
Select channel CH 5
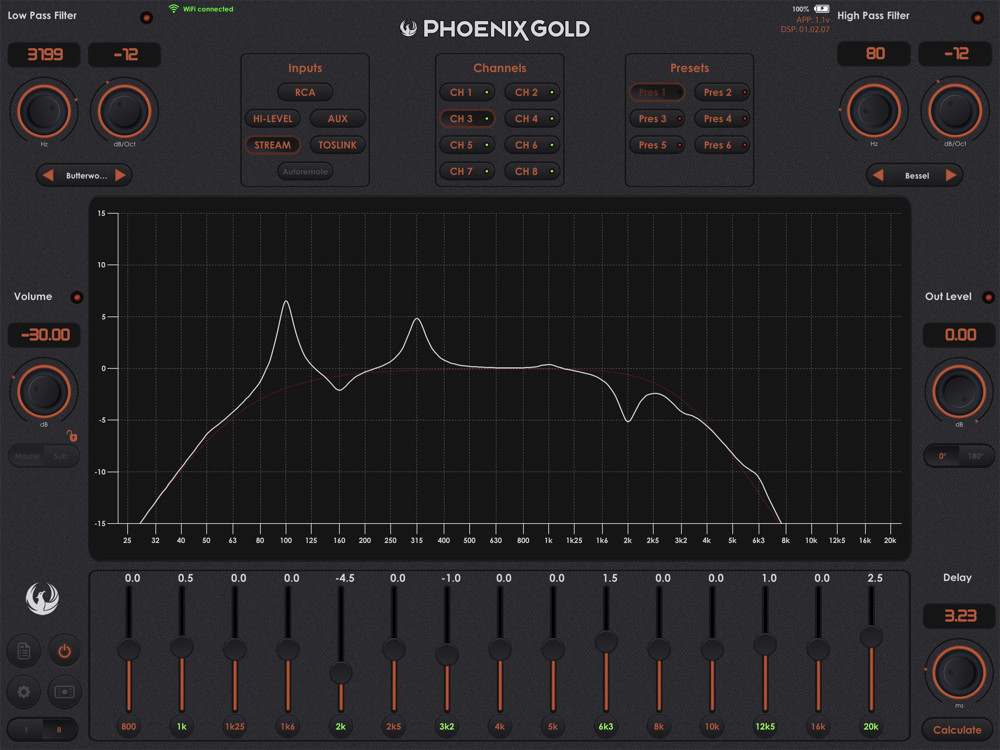(467, 145)
